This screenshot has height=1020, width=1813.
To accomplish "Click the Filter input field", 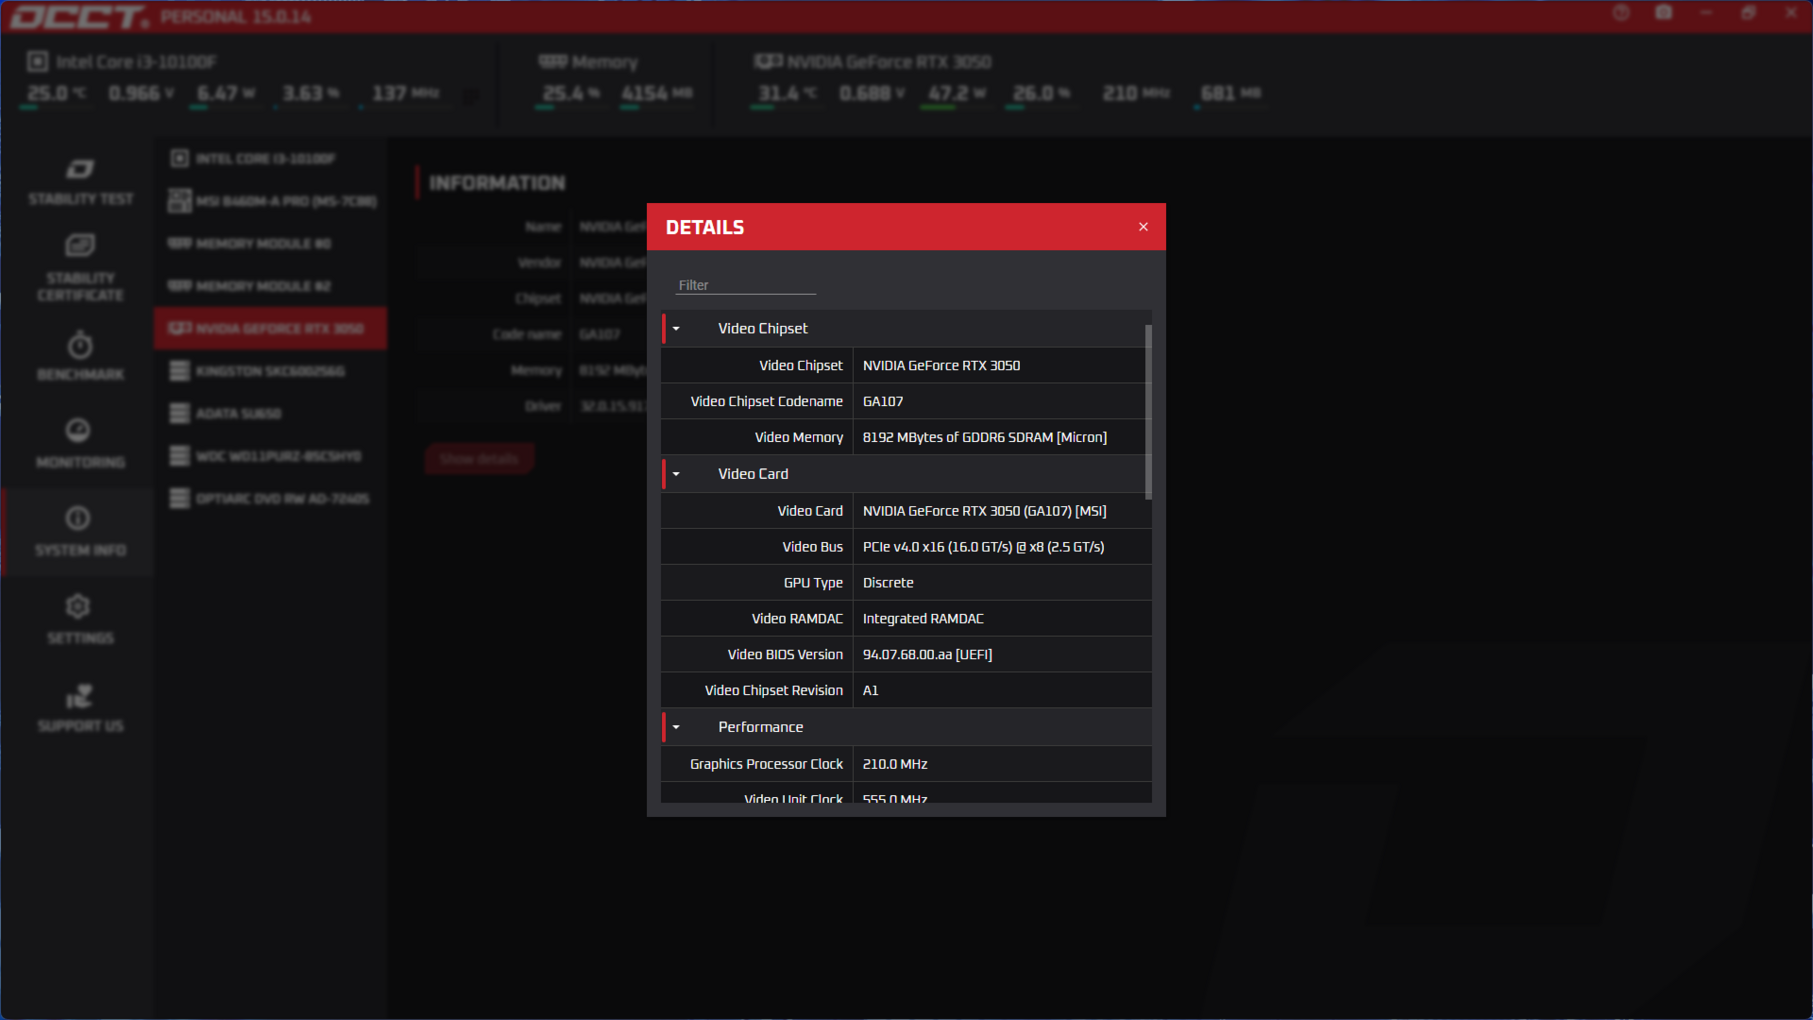I will click(746, 285).
